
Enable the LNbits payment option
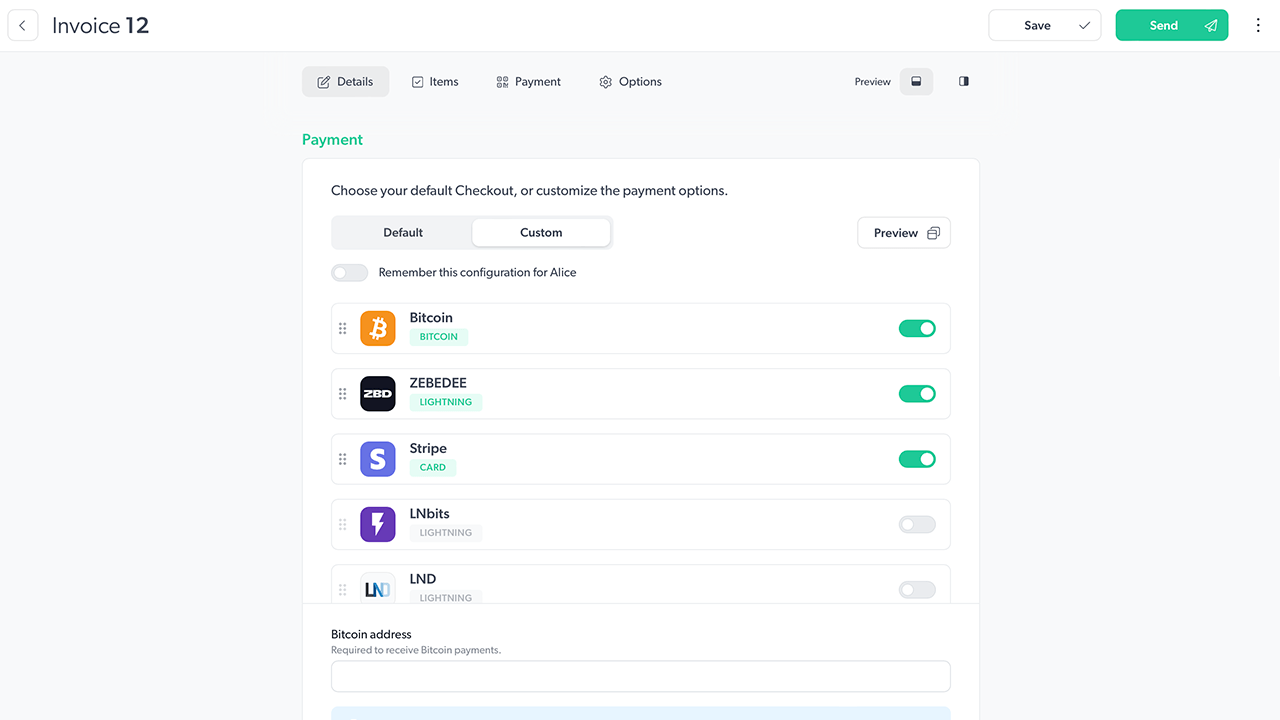[x=916, y=524]
